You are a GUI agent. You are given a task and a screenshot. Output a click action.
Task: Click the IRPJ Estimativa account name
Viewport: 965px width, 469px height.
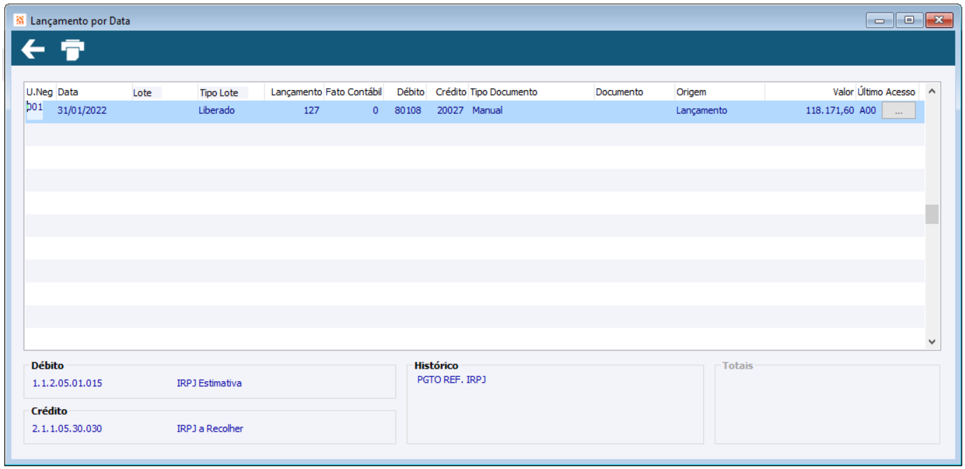[x=209, y=383]
